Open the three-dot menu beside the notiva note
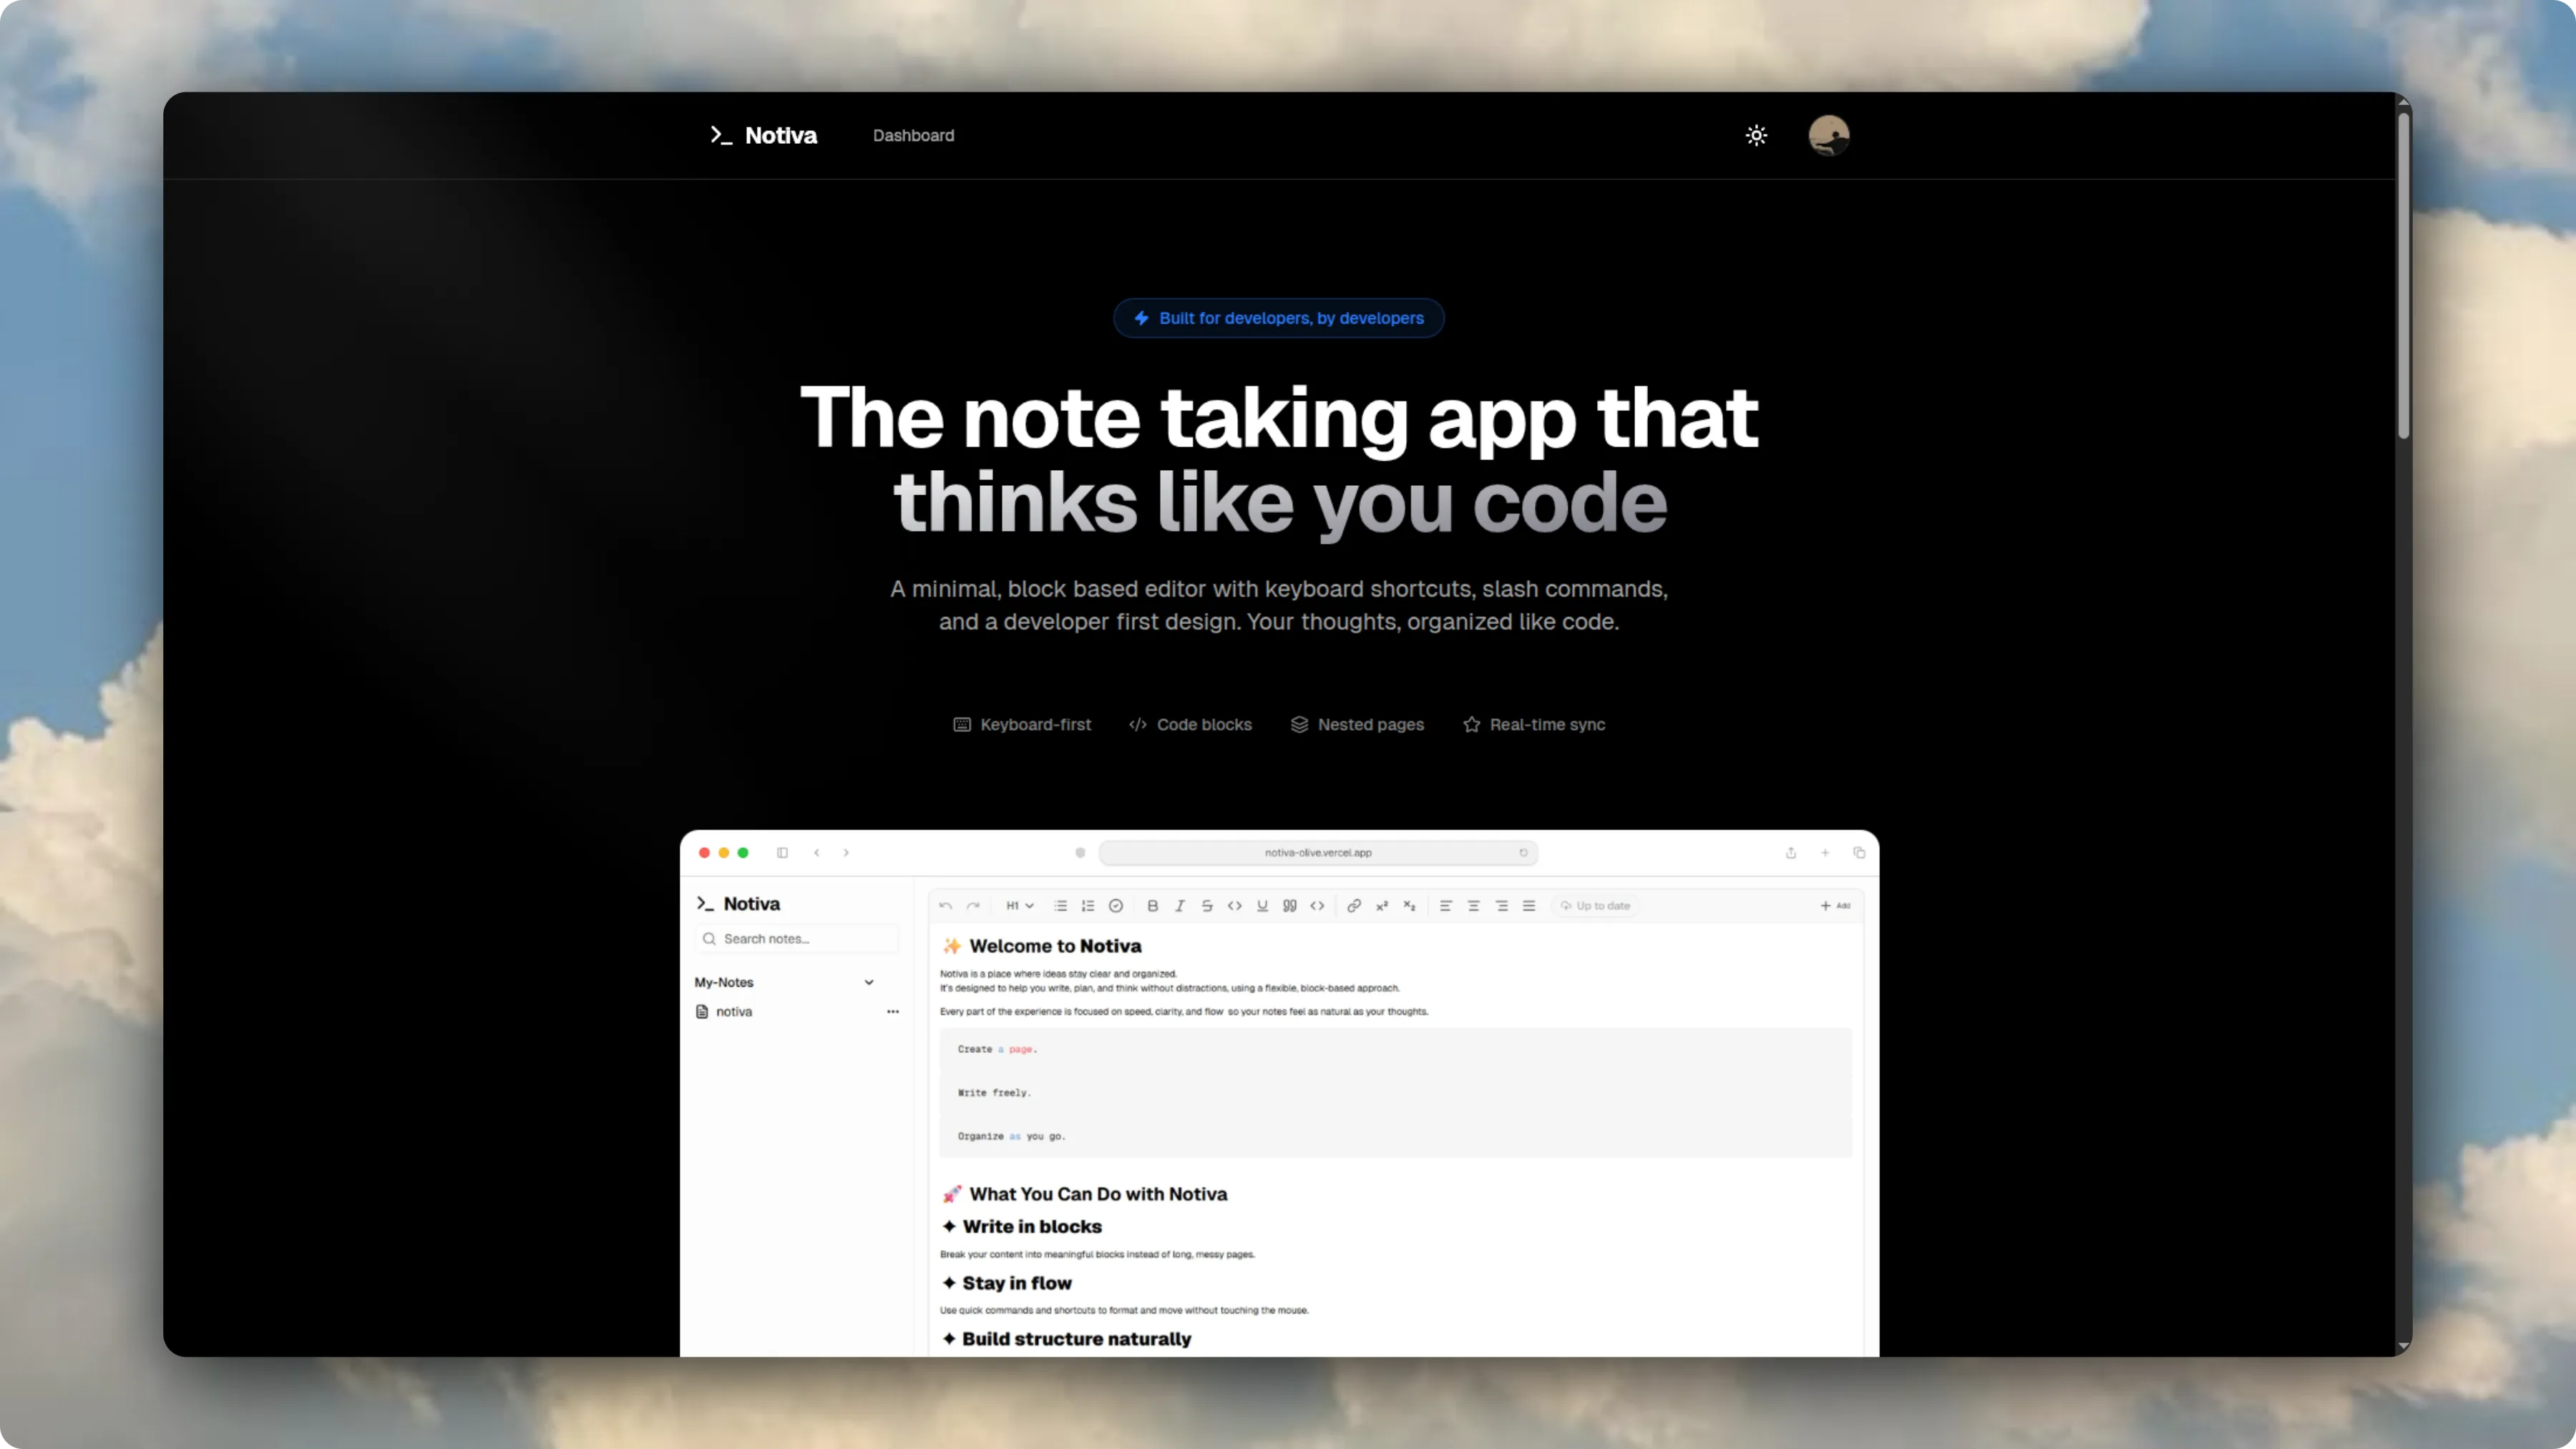2576x1449 pixels. (893, 1012)
